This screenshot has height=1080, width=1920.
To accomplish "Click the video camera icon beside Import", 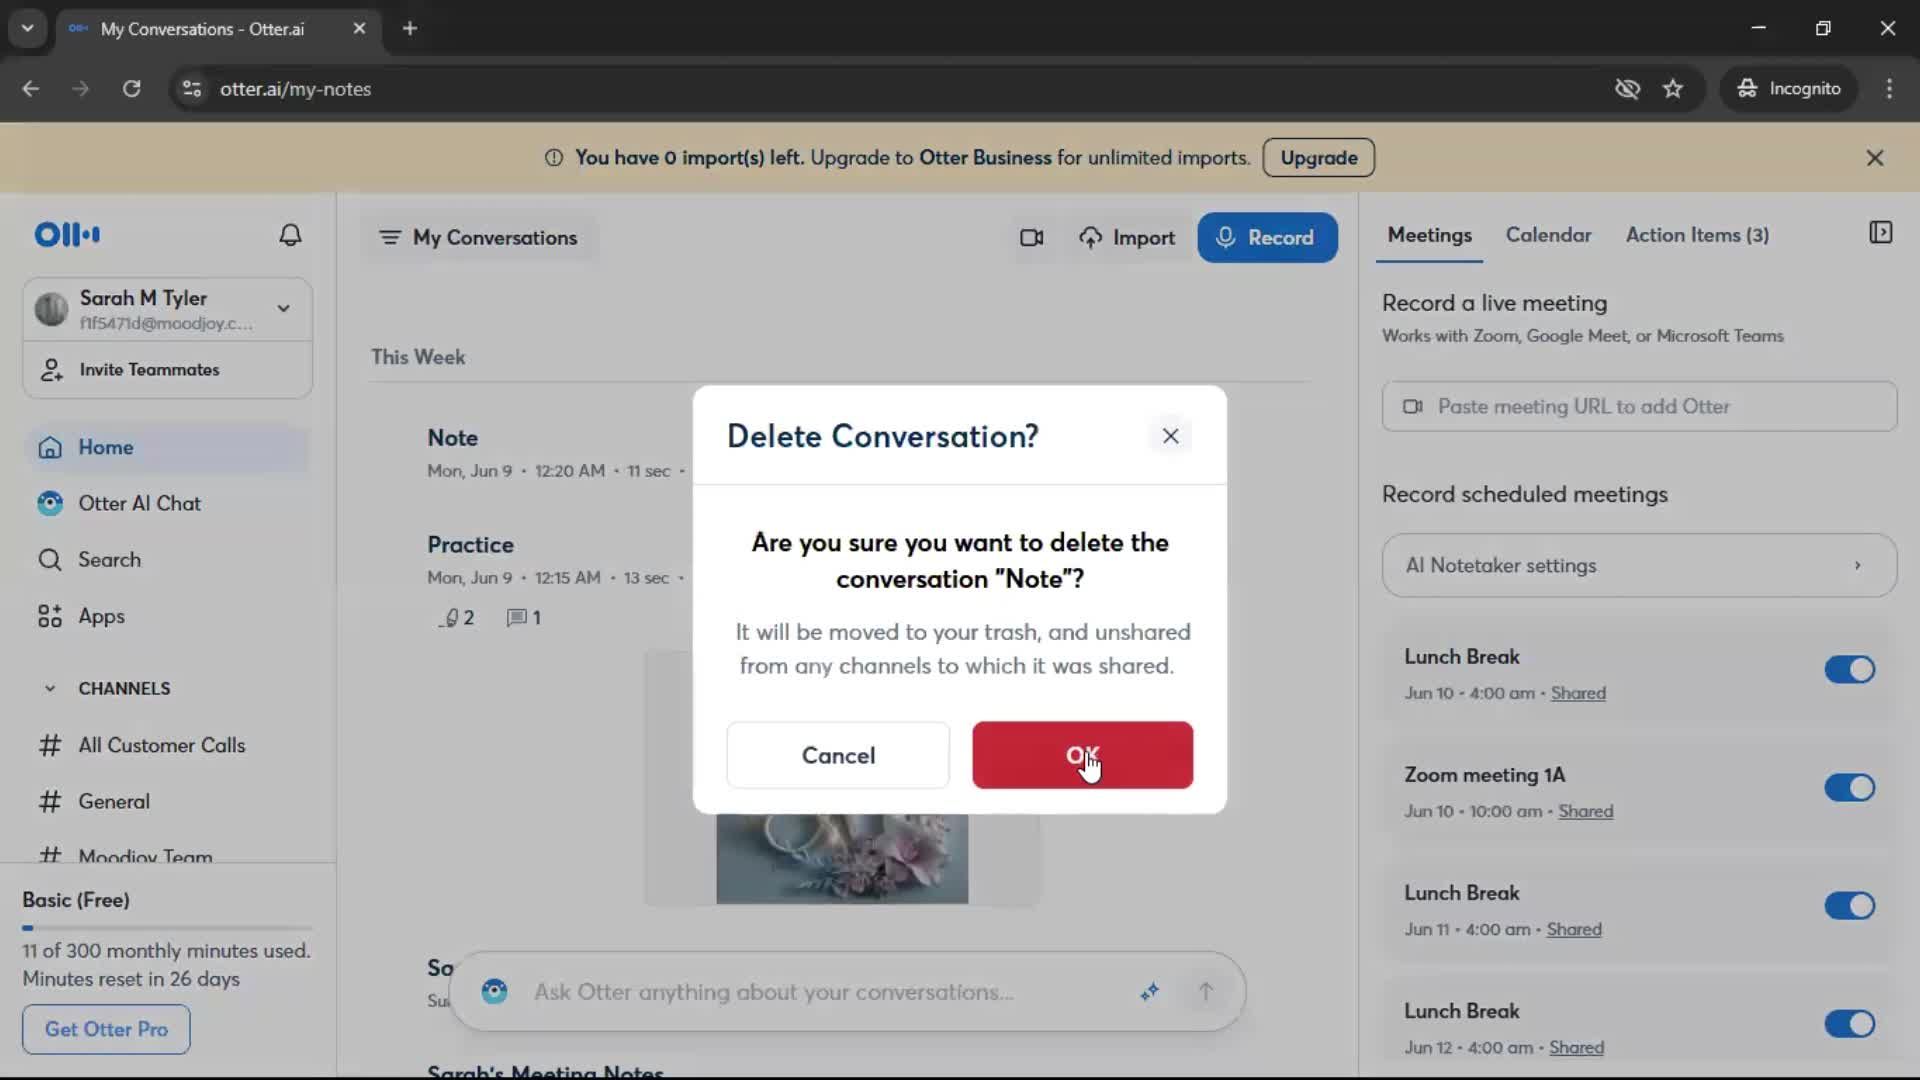I will pyautogui.click(x=1032, y=238).
